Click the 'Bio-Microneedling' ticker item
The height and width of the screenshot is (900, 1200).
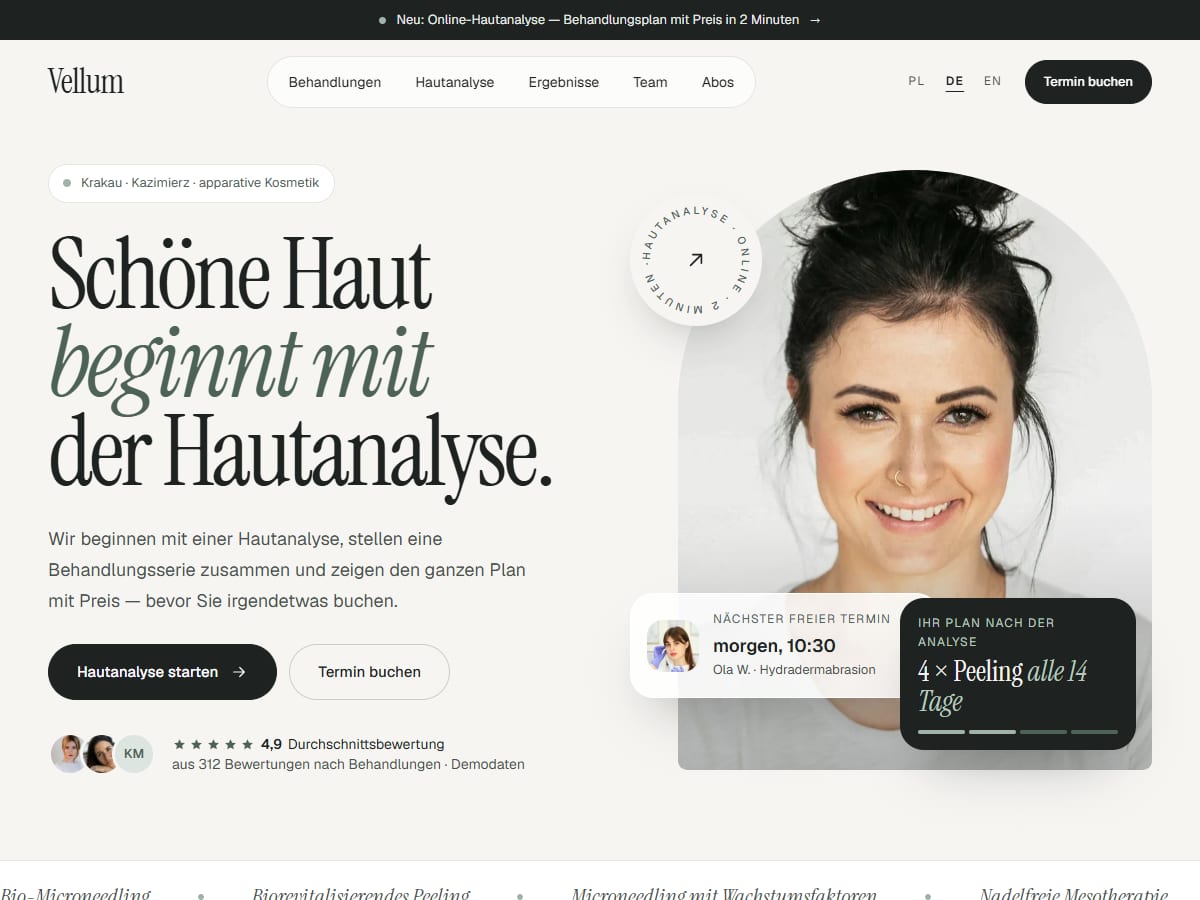tap(75, 894)
